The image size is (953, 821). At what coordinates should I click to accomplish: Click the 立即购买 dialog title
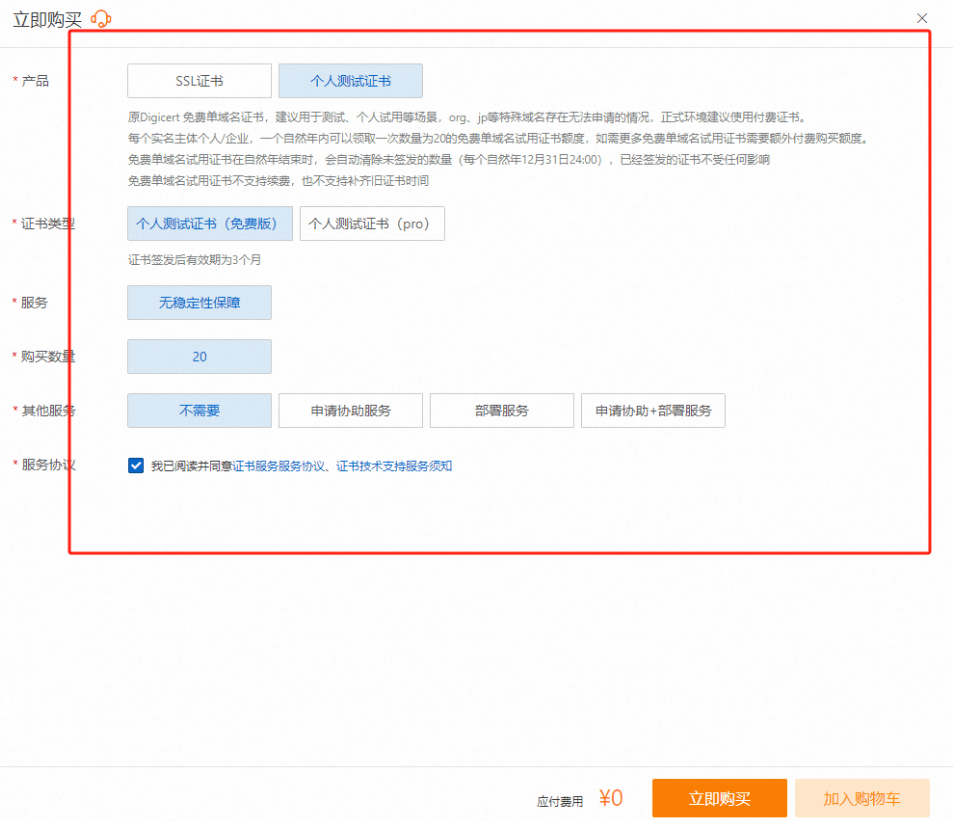click(x=46, y=19)
